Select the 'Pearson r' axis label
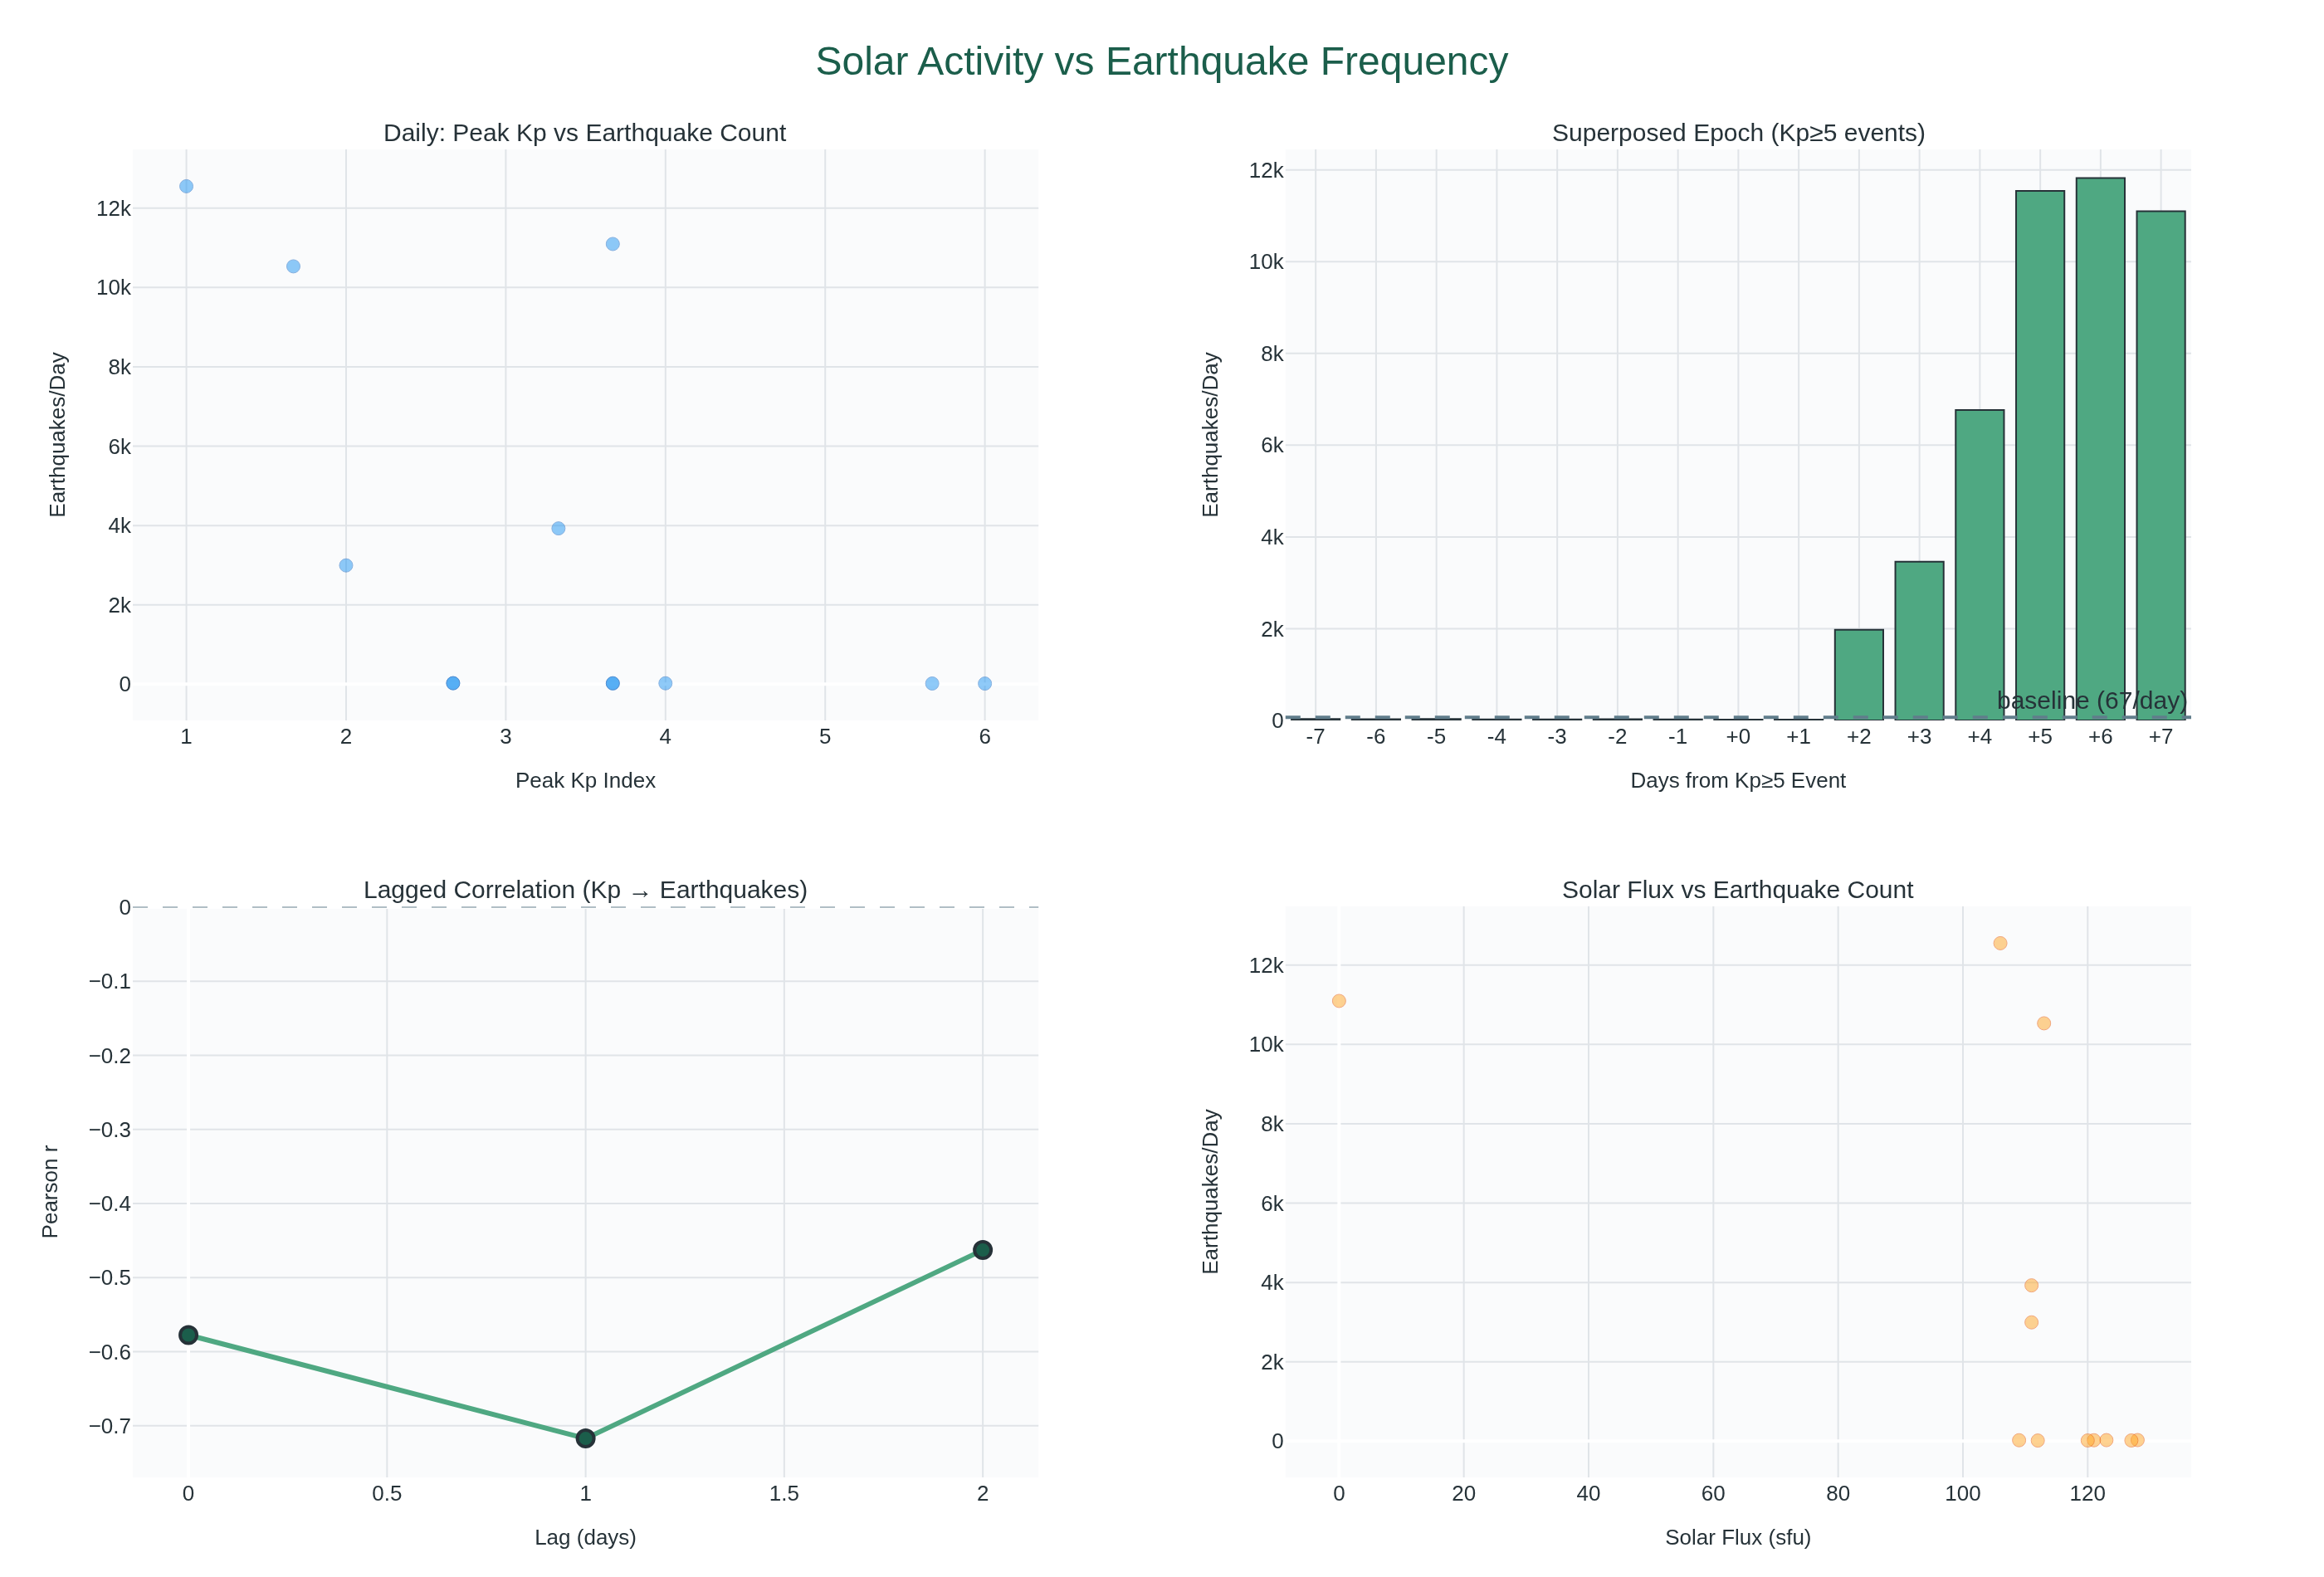The height and width of the screenshot is (1577, 2324). (x=50, y=1192)
